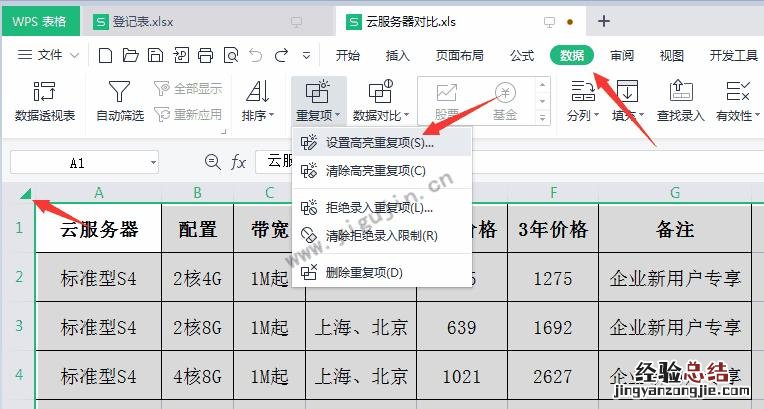The width and height of the screenshot is (764, 409).
Task: Open the 文件 menu
Action: [x=48, y=55]
